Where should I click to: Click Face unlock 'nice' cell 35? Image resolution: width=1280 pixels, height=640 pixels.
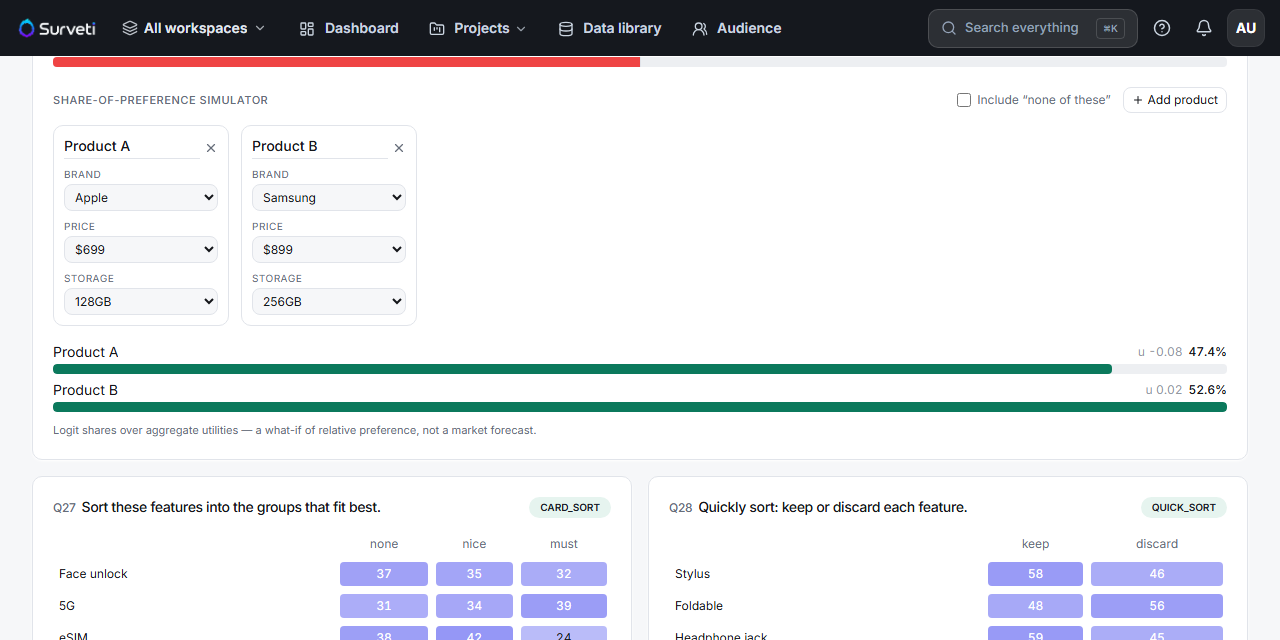tap(474, 574)
